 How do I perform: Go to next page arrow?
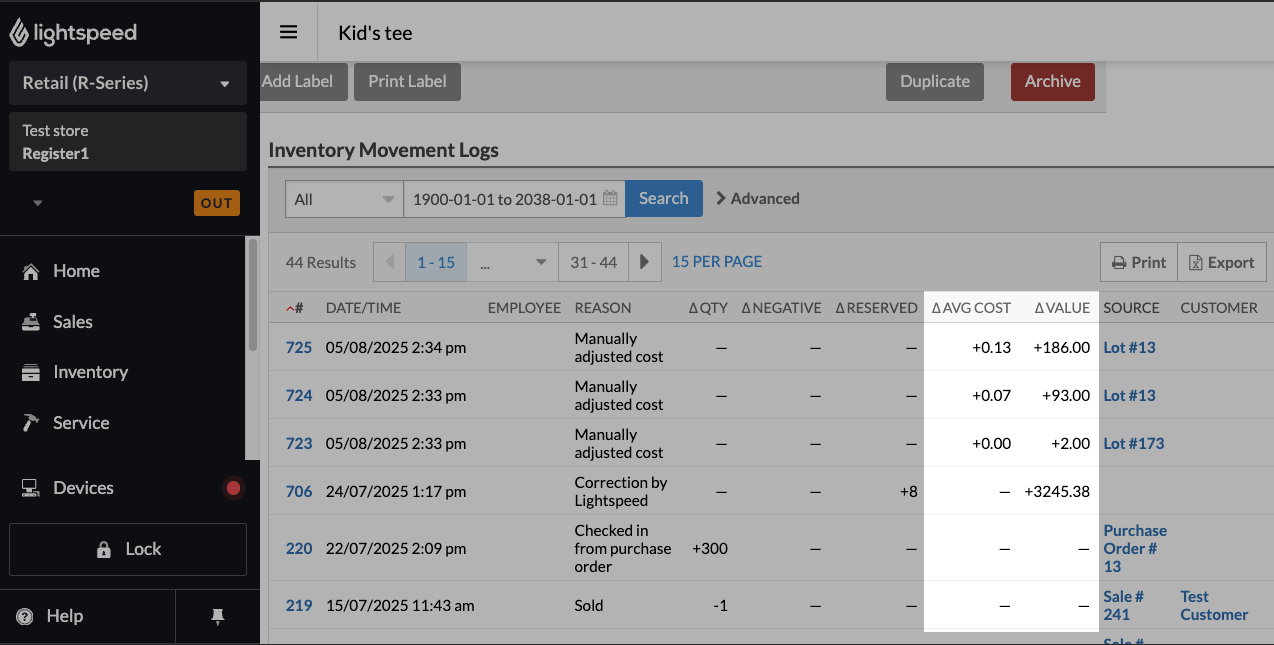pyautogui.click(x=645, y=262)
